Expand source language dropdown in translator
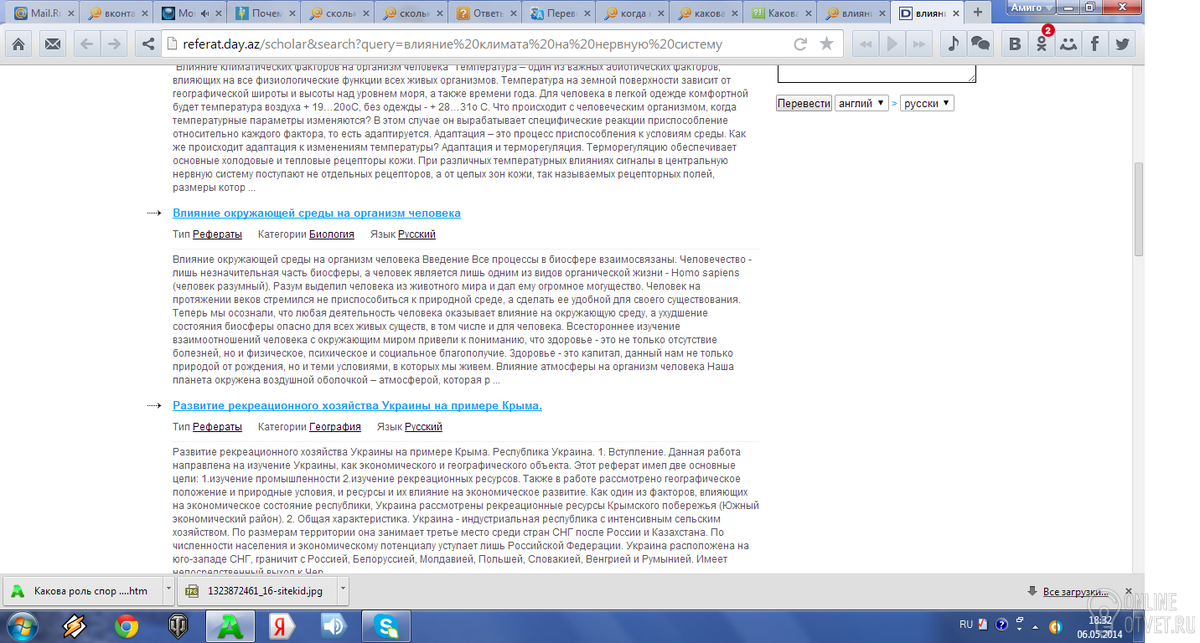The image size is (1200, 643). [x=862, y=103]
